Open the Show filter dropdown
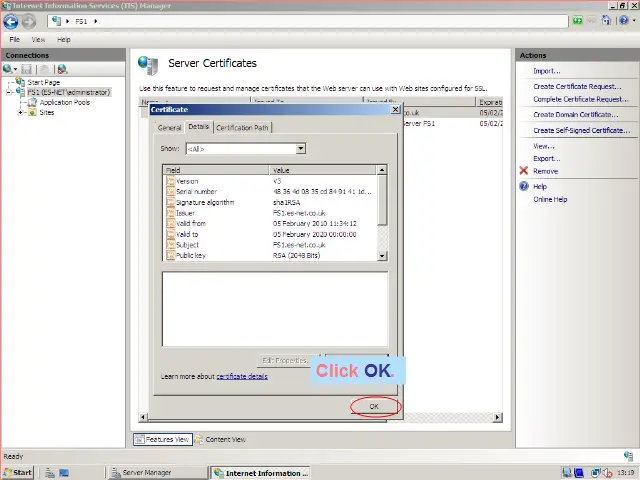Viewport: 640px width, 480px height. click(300, 149)
